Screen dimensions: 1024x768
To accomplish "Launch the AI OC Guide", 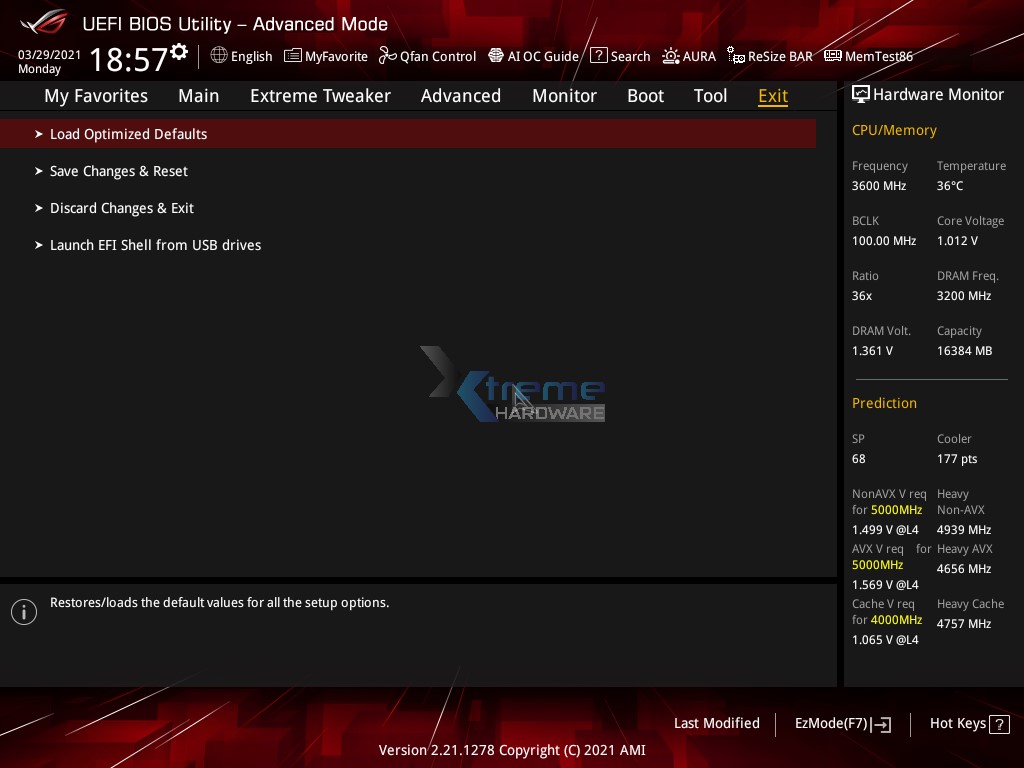I will coord(496,56).
